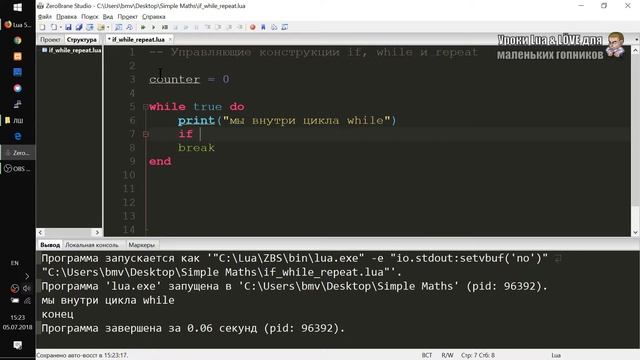Create a new file with toolbar icon
This screenshot has height=360, width=640.
click(x=42, y=27)
